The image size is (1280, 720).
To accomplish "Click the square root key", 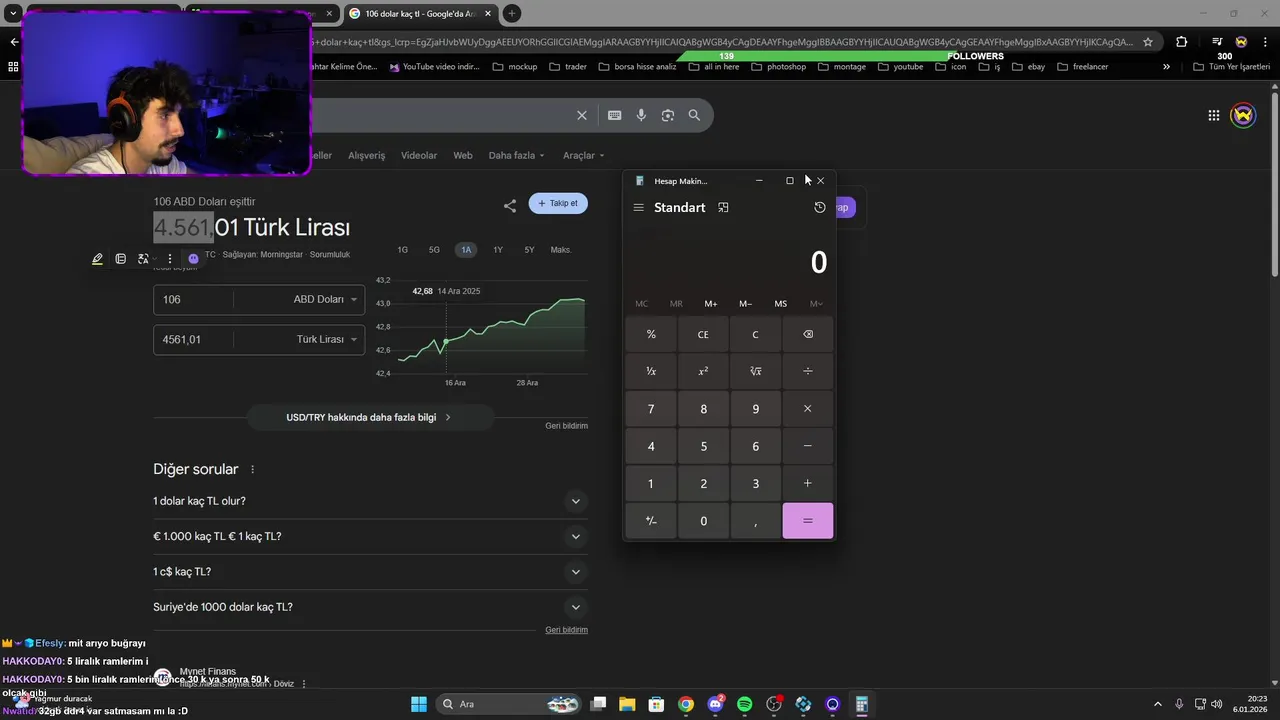I will click(x=755, y=371).
